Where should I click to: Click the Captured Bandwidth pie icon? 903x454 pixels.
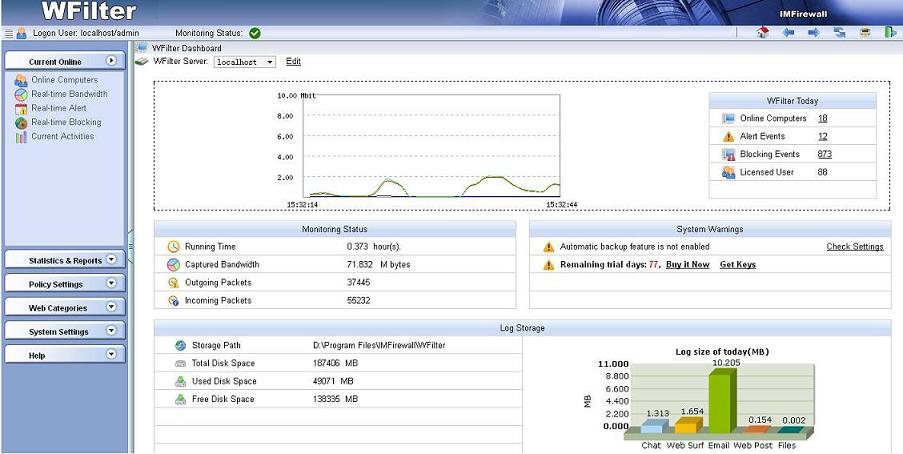tap(173, 265)
